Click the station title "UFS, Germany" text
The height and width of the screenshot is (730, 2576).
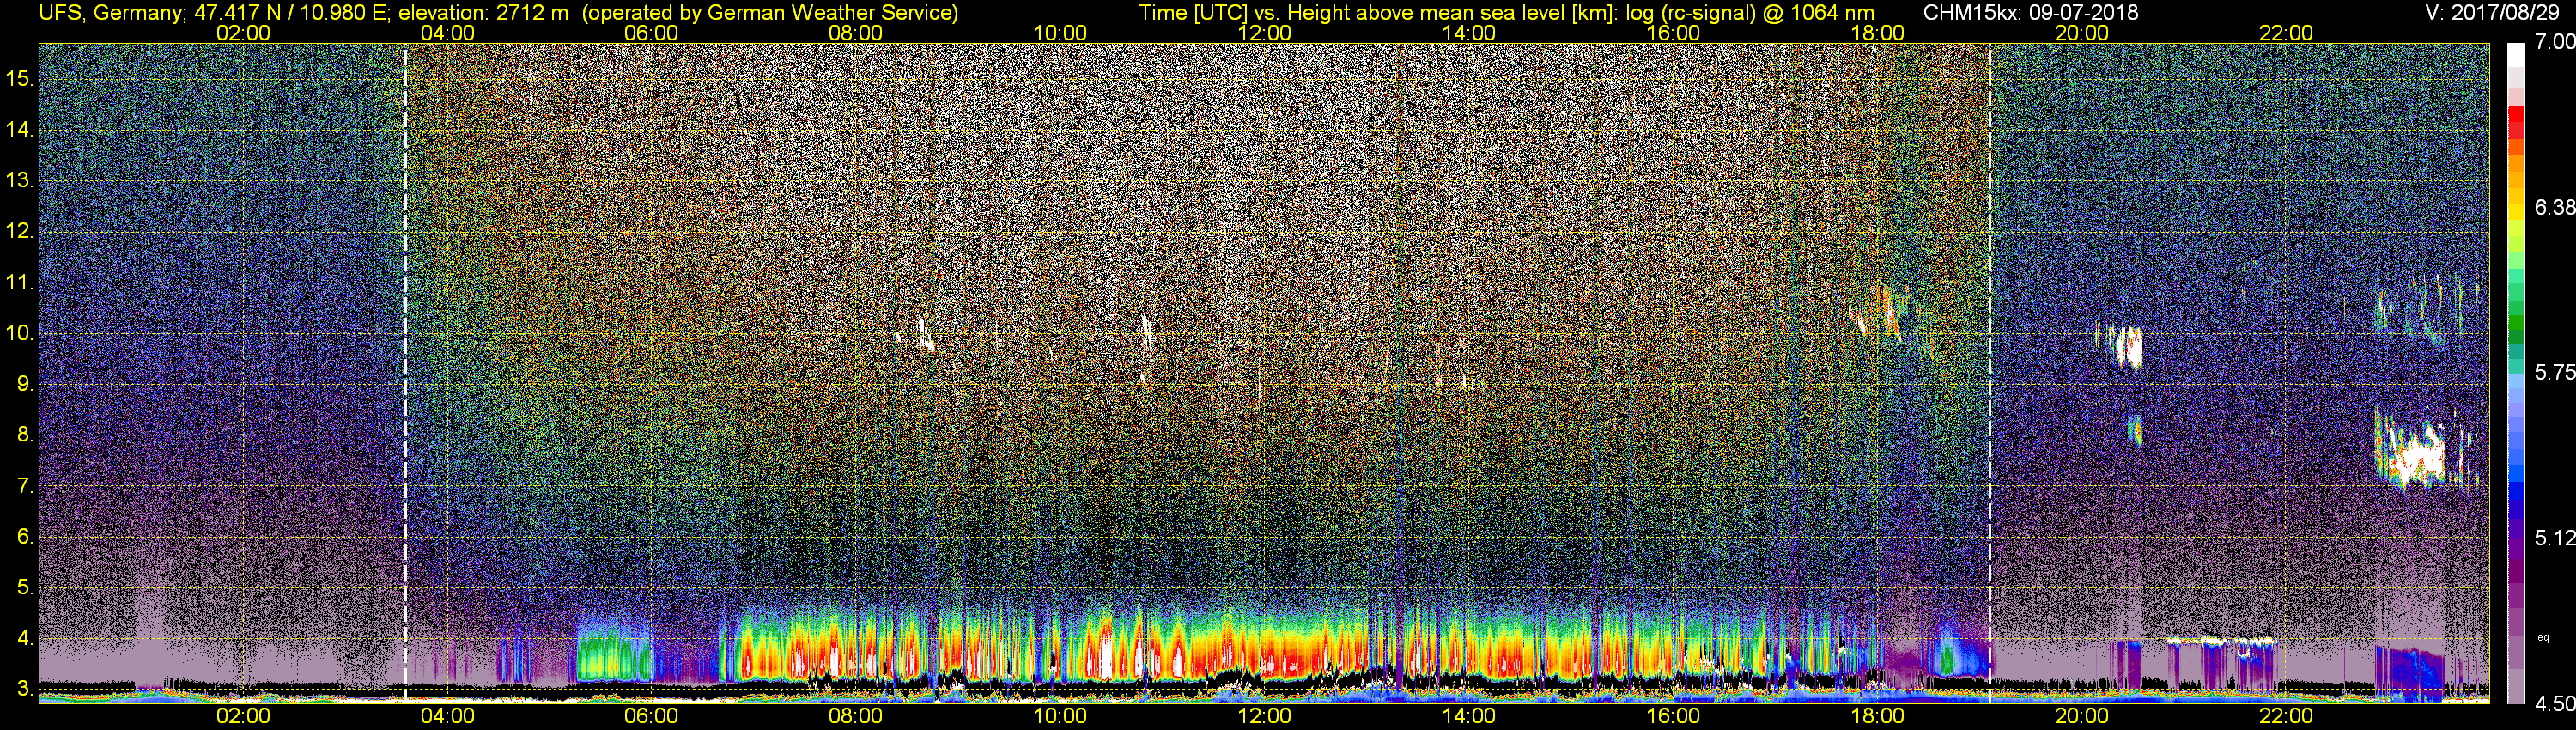109,13
